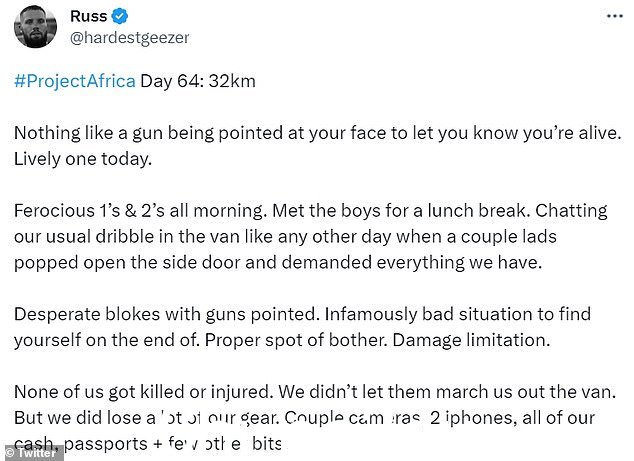
Task: Click the 'Damage limitation.' text
Action: click(471, 340)
